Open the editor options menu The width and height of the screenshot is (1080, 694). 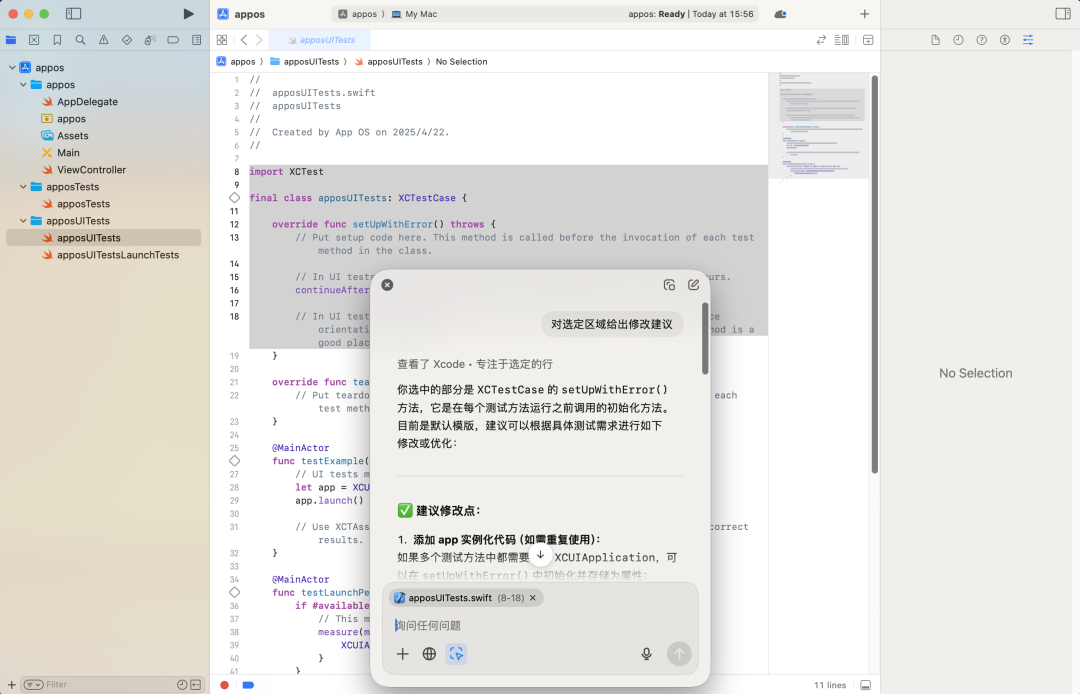[842, 40]
